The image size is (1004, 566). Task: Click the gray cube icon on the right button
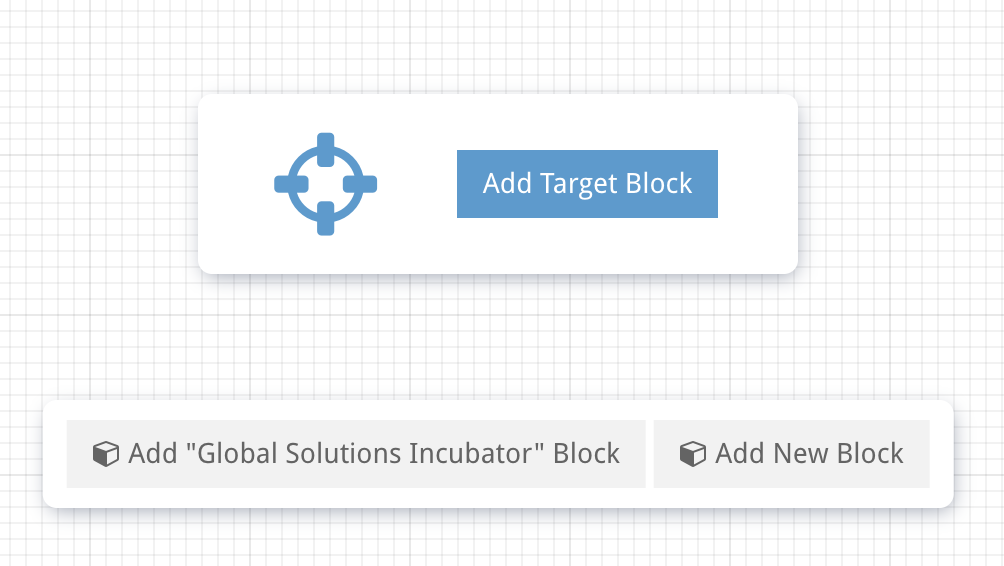[693, 454]
